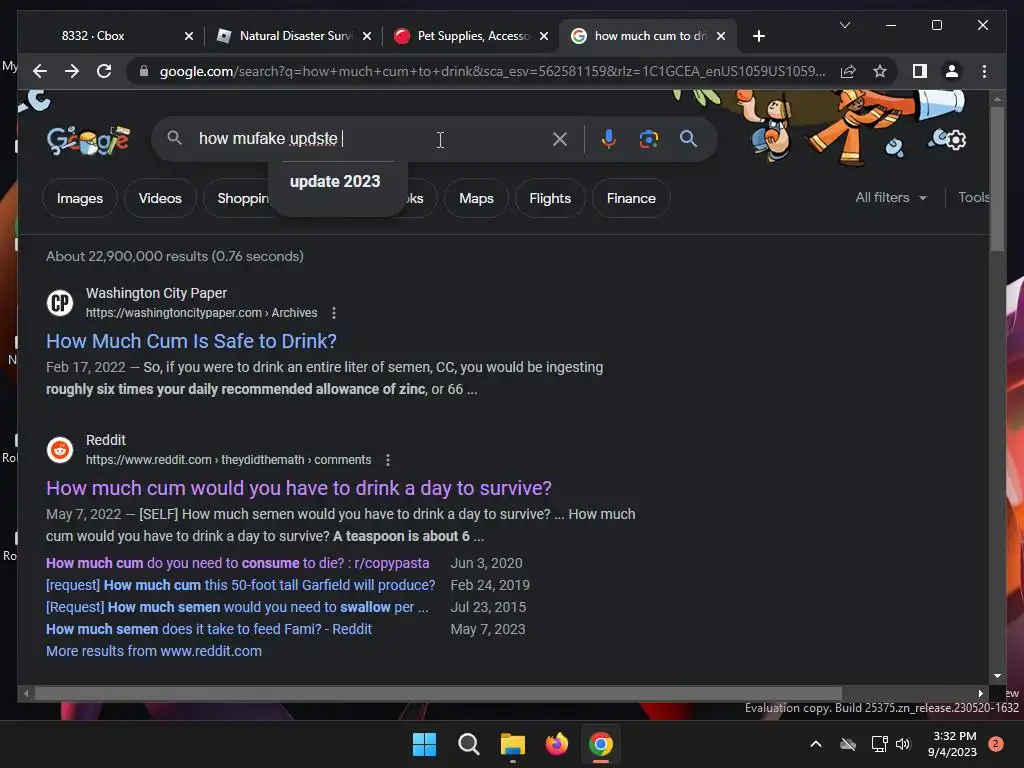Search by image with Google Lens
Screen dimensions: 1024x768
(x=648, y=139)
